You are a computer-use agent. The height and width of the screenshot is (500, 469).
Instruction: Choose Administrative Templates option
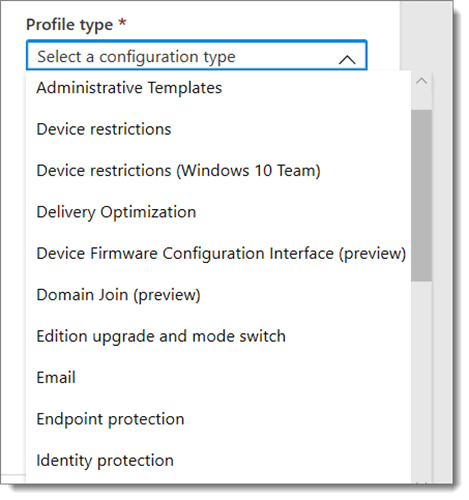pyautogui.click(x=129, y=88)
